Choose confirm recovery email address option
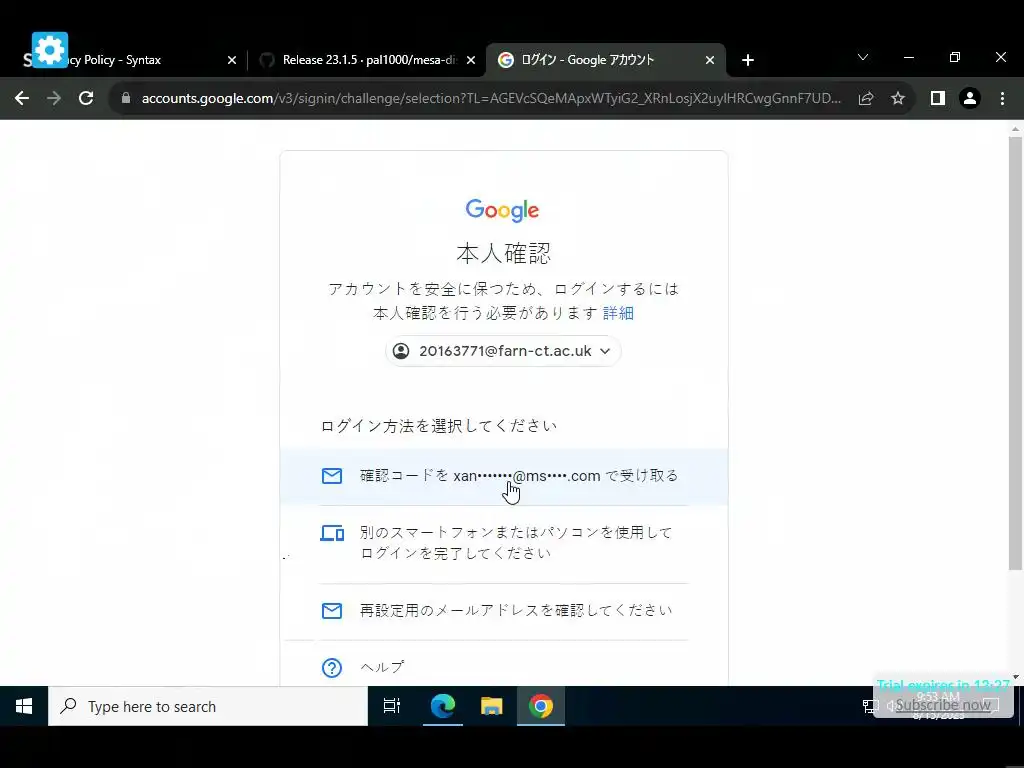 point(504,611)
